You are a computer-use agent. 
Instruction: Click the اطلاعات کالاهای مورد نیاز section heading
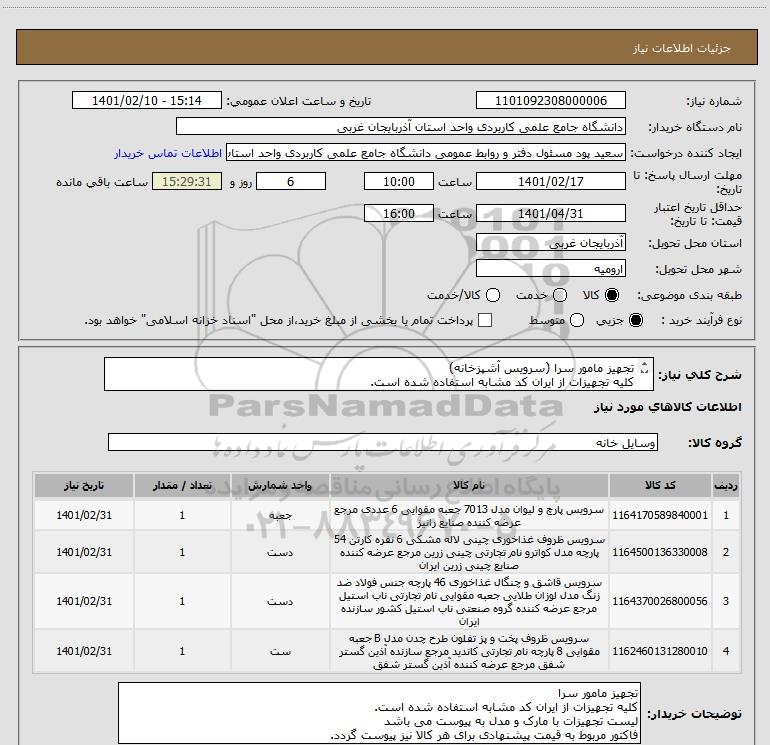(668, 407)
